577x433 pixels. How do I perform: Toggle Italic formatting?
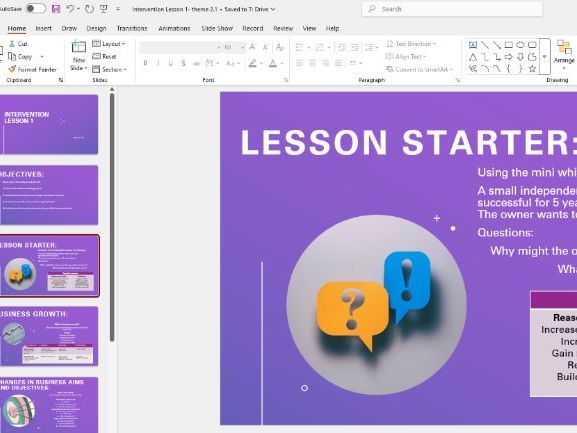point(158,63)
